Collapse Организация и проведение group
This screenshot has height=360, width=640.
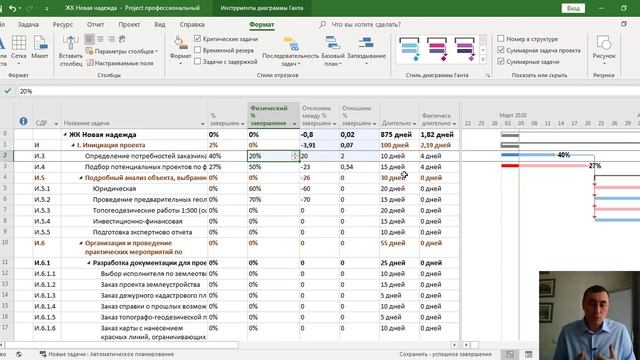pos(81,243)
